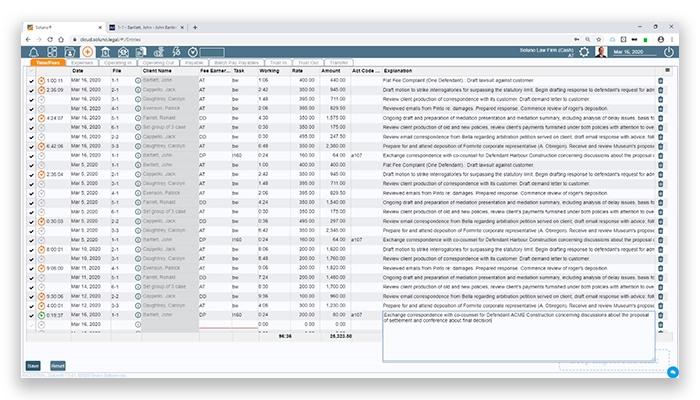Screen dimensions: 700x400
Task: Click the timer icon showing 4:24:07
Action: [x=42, y=118]
